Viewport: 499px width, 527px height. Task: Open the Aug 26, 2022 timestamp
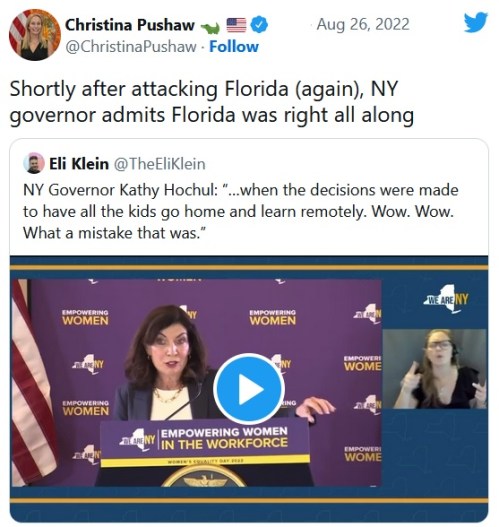[x=363, y=24]
